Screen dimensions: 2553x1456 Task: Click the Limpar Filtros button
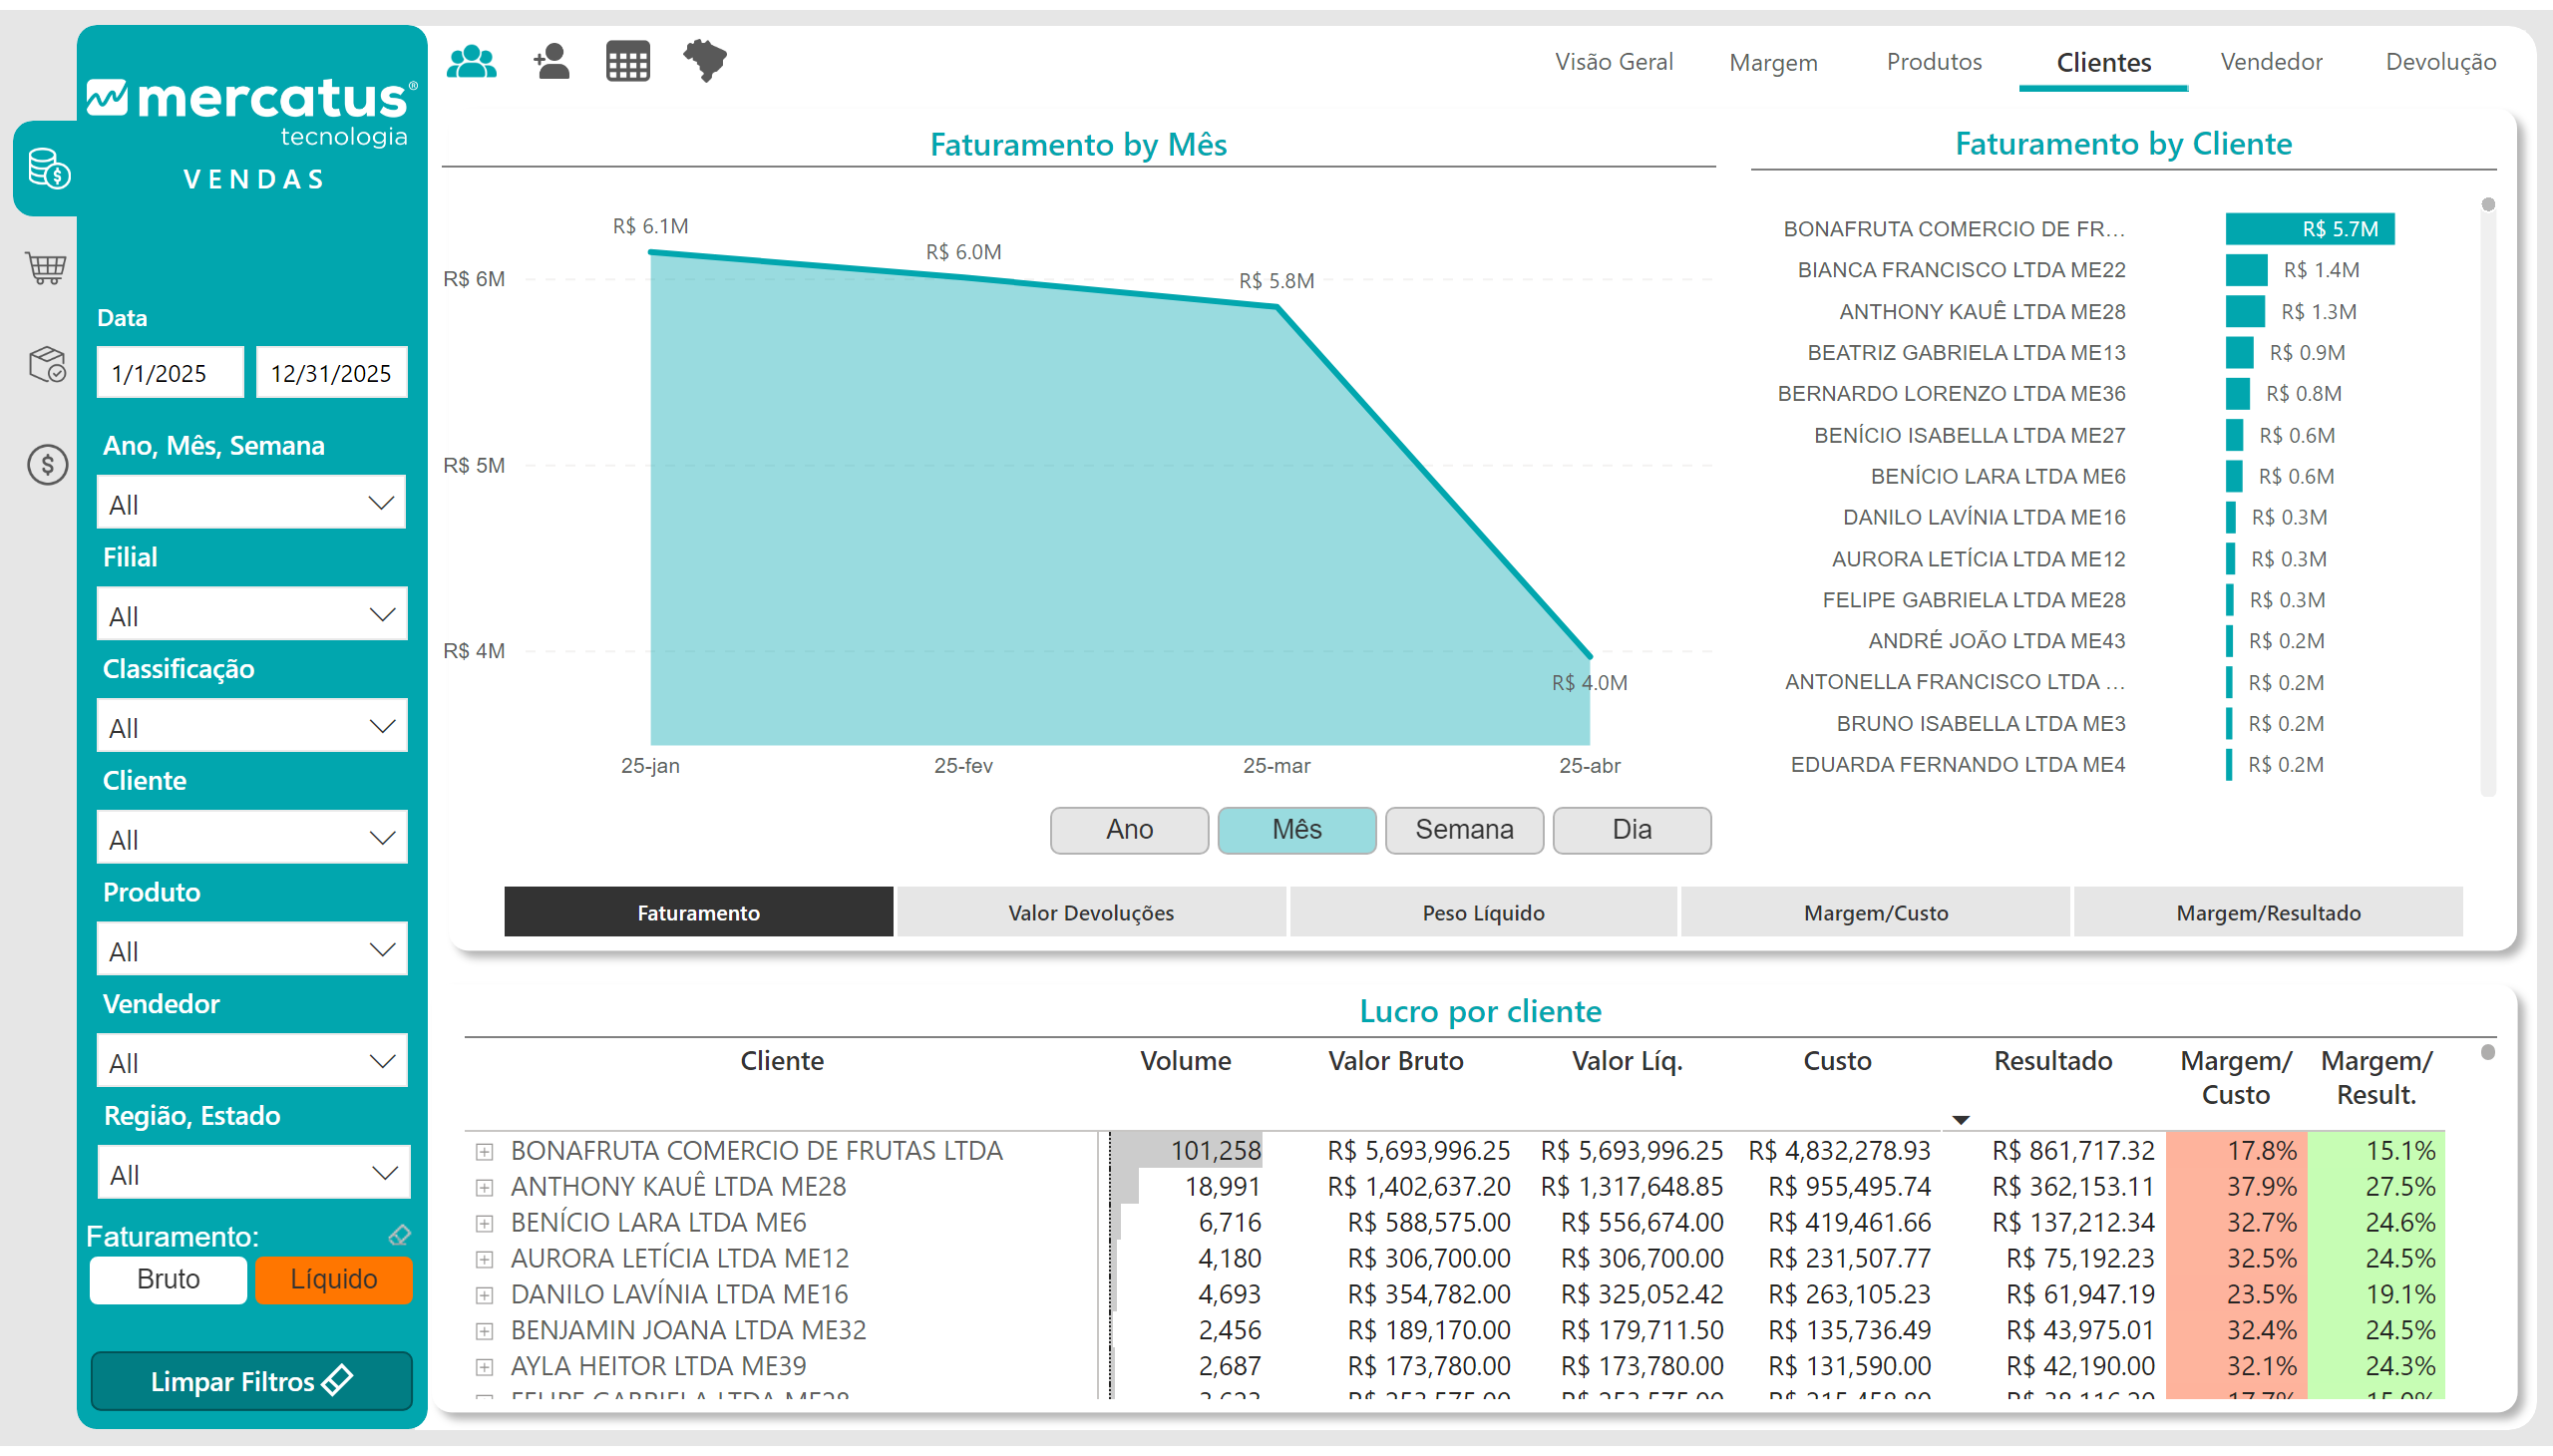[x=251, y=1382]
